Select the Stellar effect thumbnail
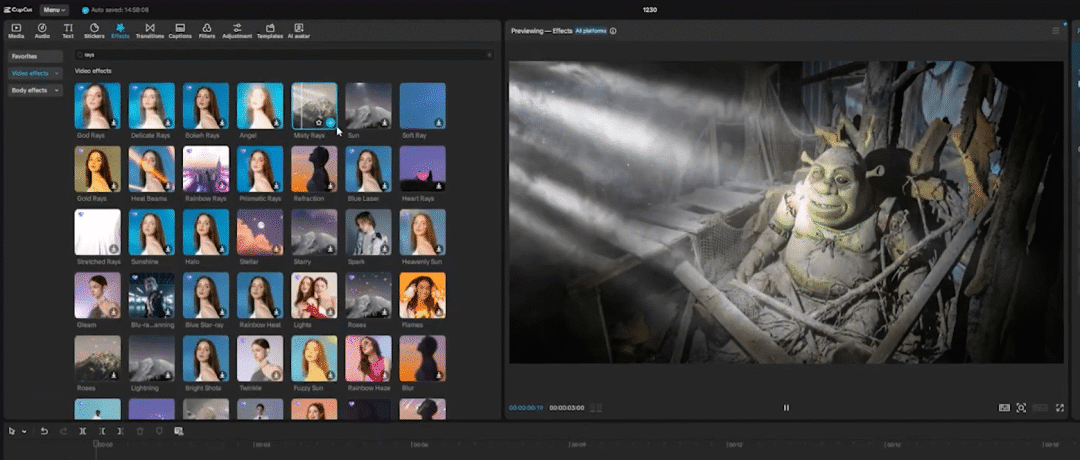Viewport: 1080px width, 460px height. click(x=260, y=232)
